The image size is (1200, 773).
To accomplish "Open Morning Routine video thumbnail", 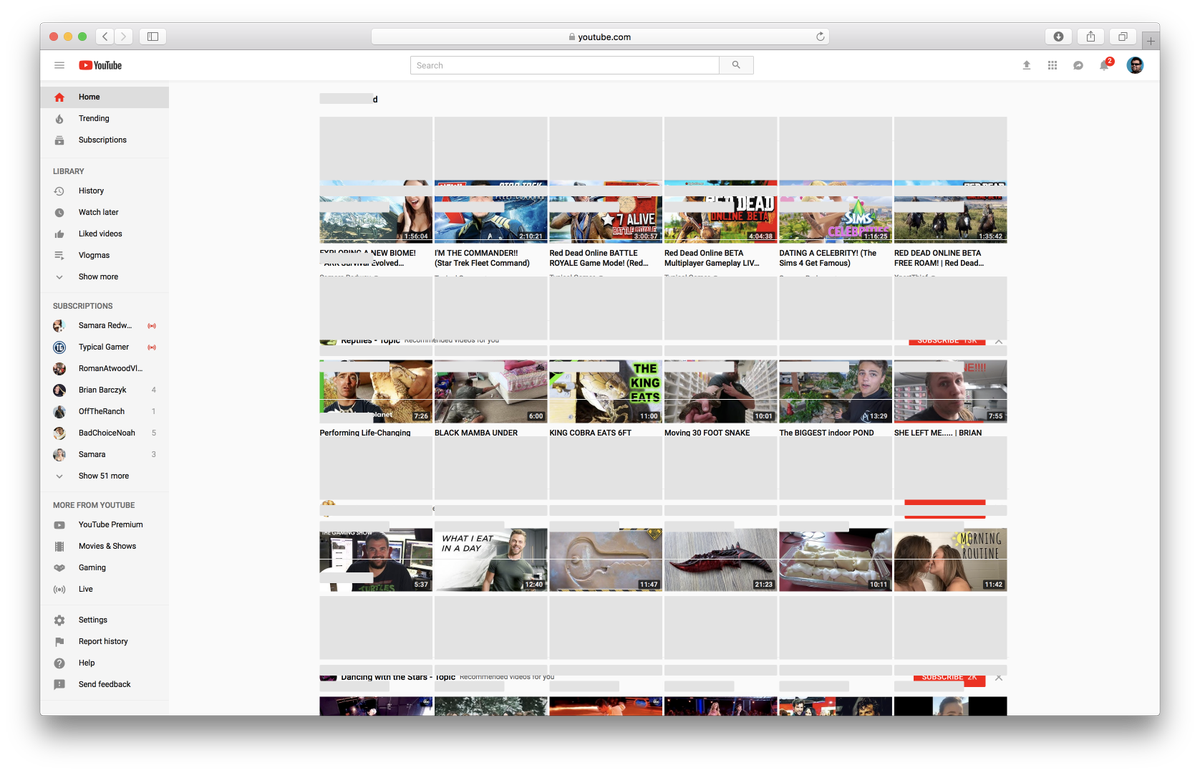I will tap(950, 560).
